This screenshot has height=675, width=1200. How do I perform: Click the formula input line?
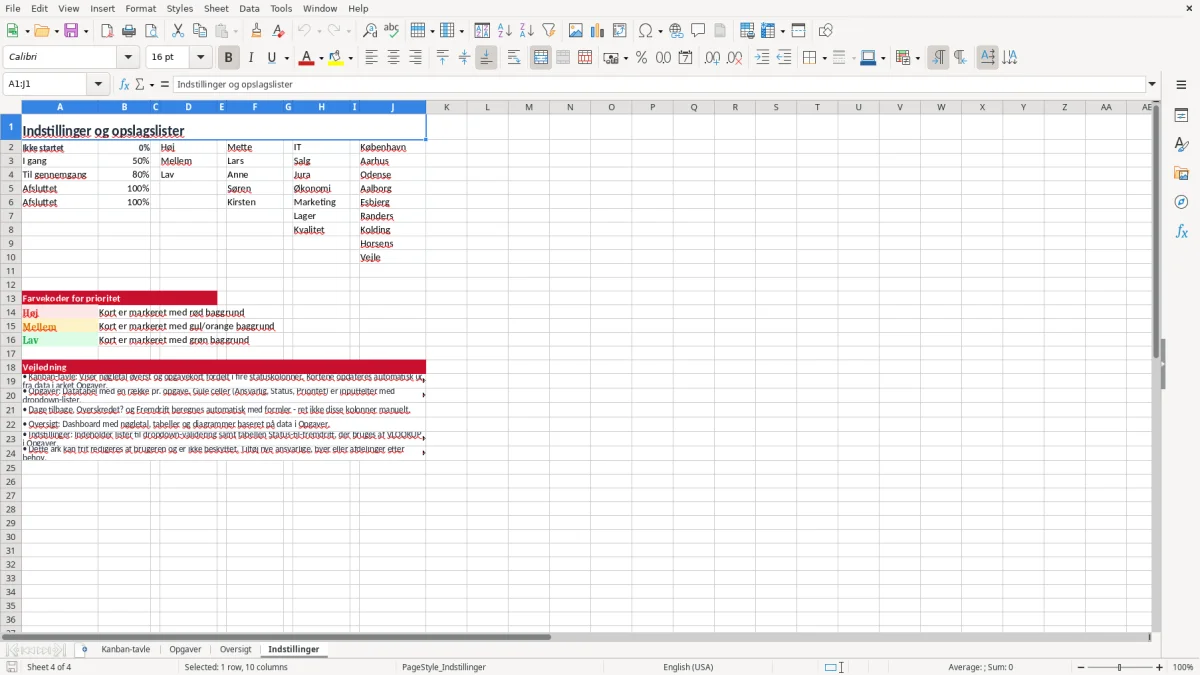click(x=659, y=85)
